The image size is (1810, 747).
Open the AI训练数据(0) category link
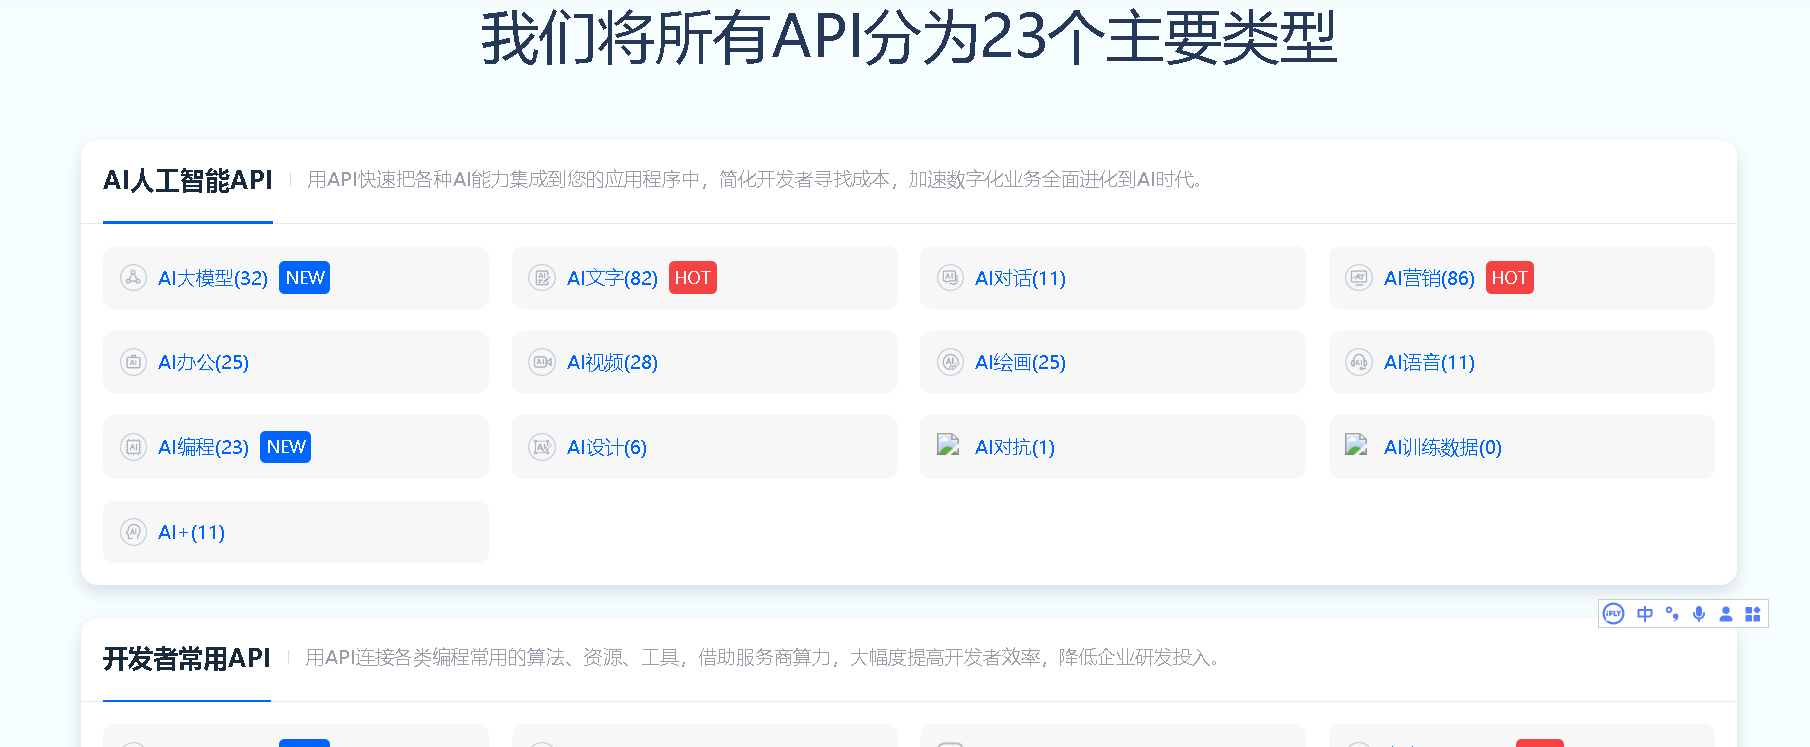(1443, 447)
